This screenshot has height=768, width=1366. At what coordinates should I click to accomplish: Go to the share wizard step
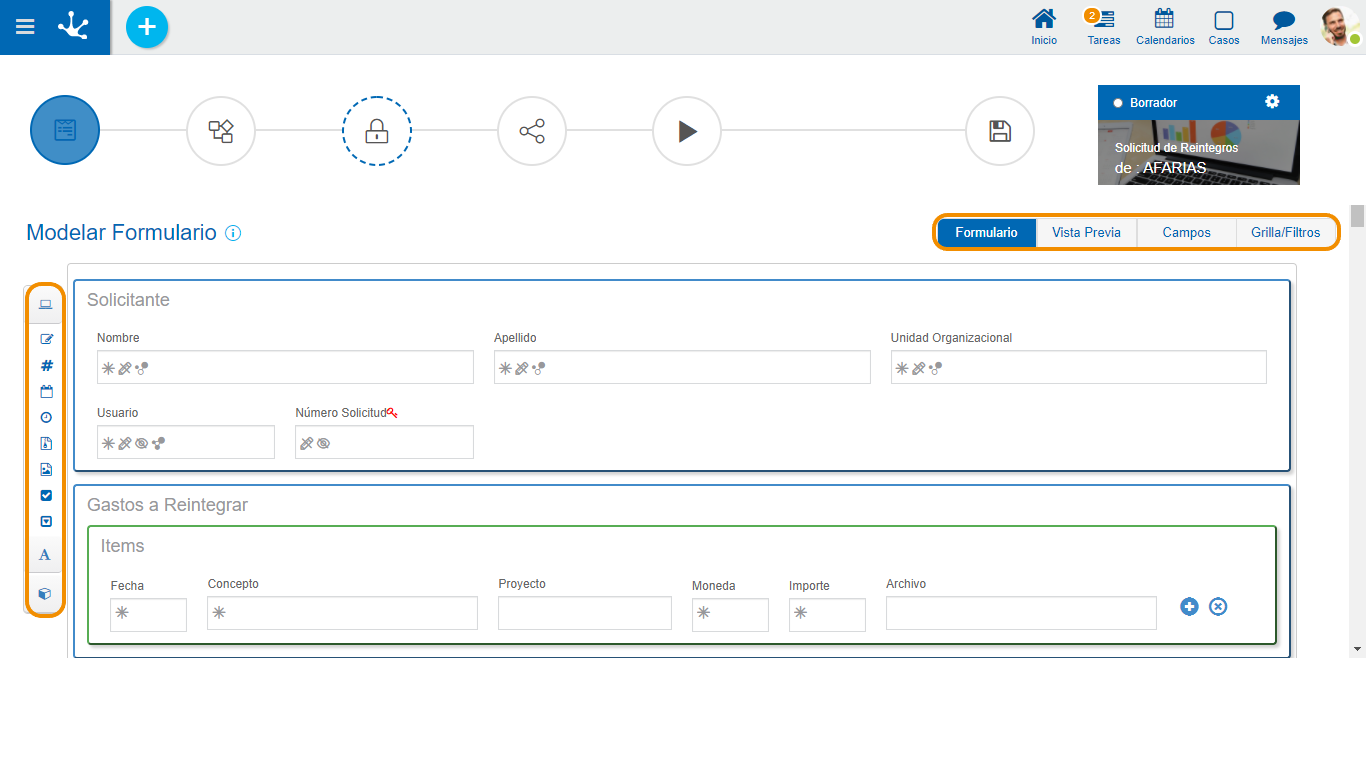coord(532,131)
